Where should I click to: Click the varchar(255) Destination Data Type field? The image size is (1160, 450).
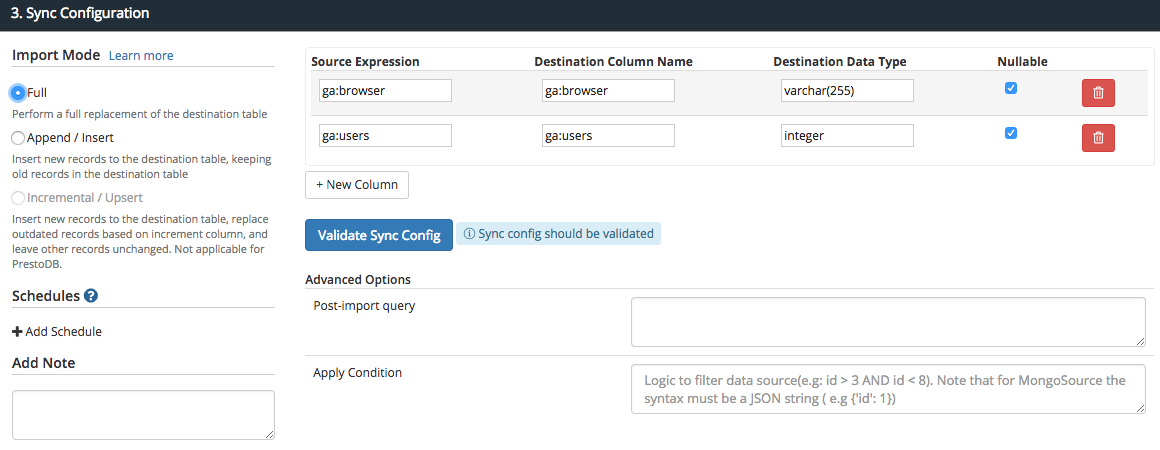pyautogui.click(x=846, y=91)
